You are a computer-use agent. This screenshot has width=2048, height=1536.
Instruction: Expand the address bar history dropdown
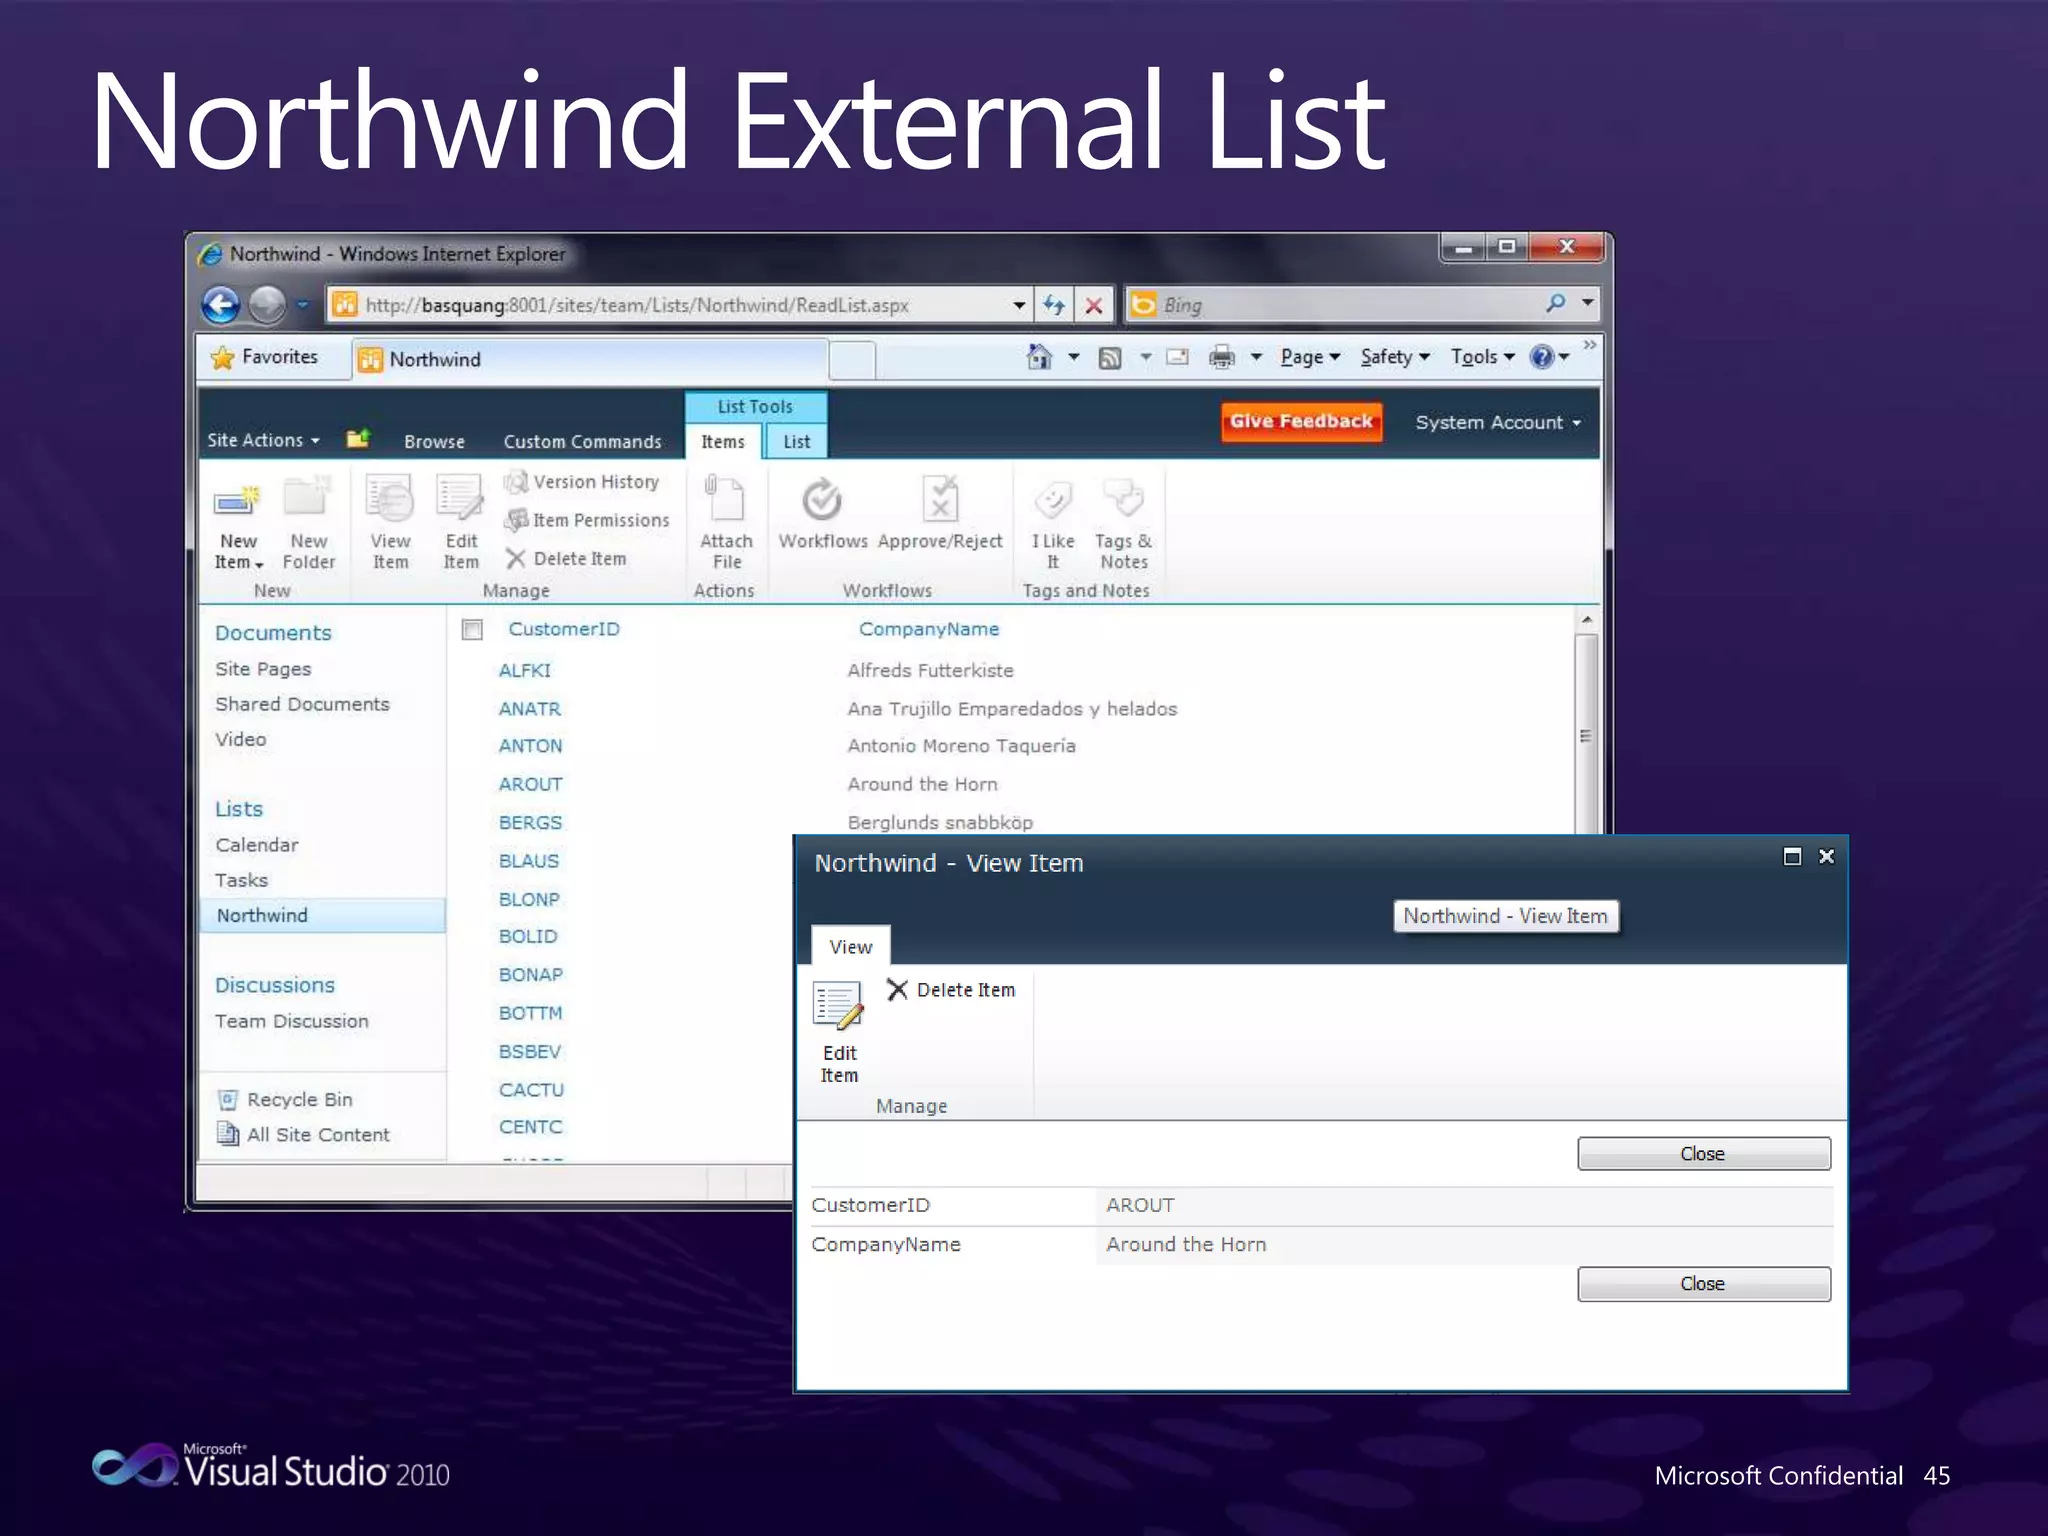coord(1019,305)
